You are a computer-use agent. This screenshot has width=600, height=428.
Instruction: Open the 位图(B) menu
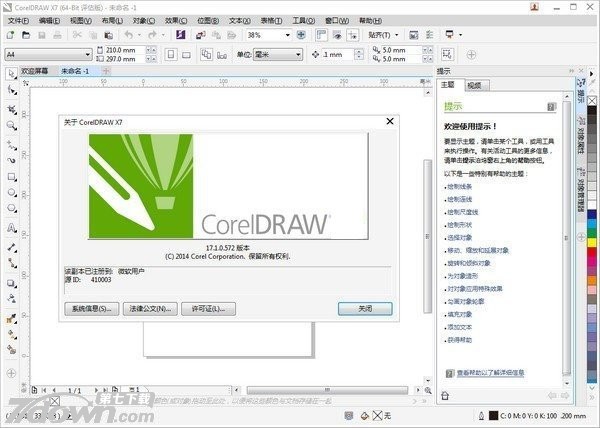click(208, 21)
